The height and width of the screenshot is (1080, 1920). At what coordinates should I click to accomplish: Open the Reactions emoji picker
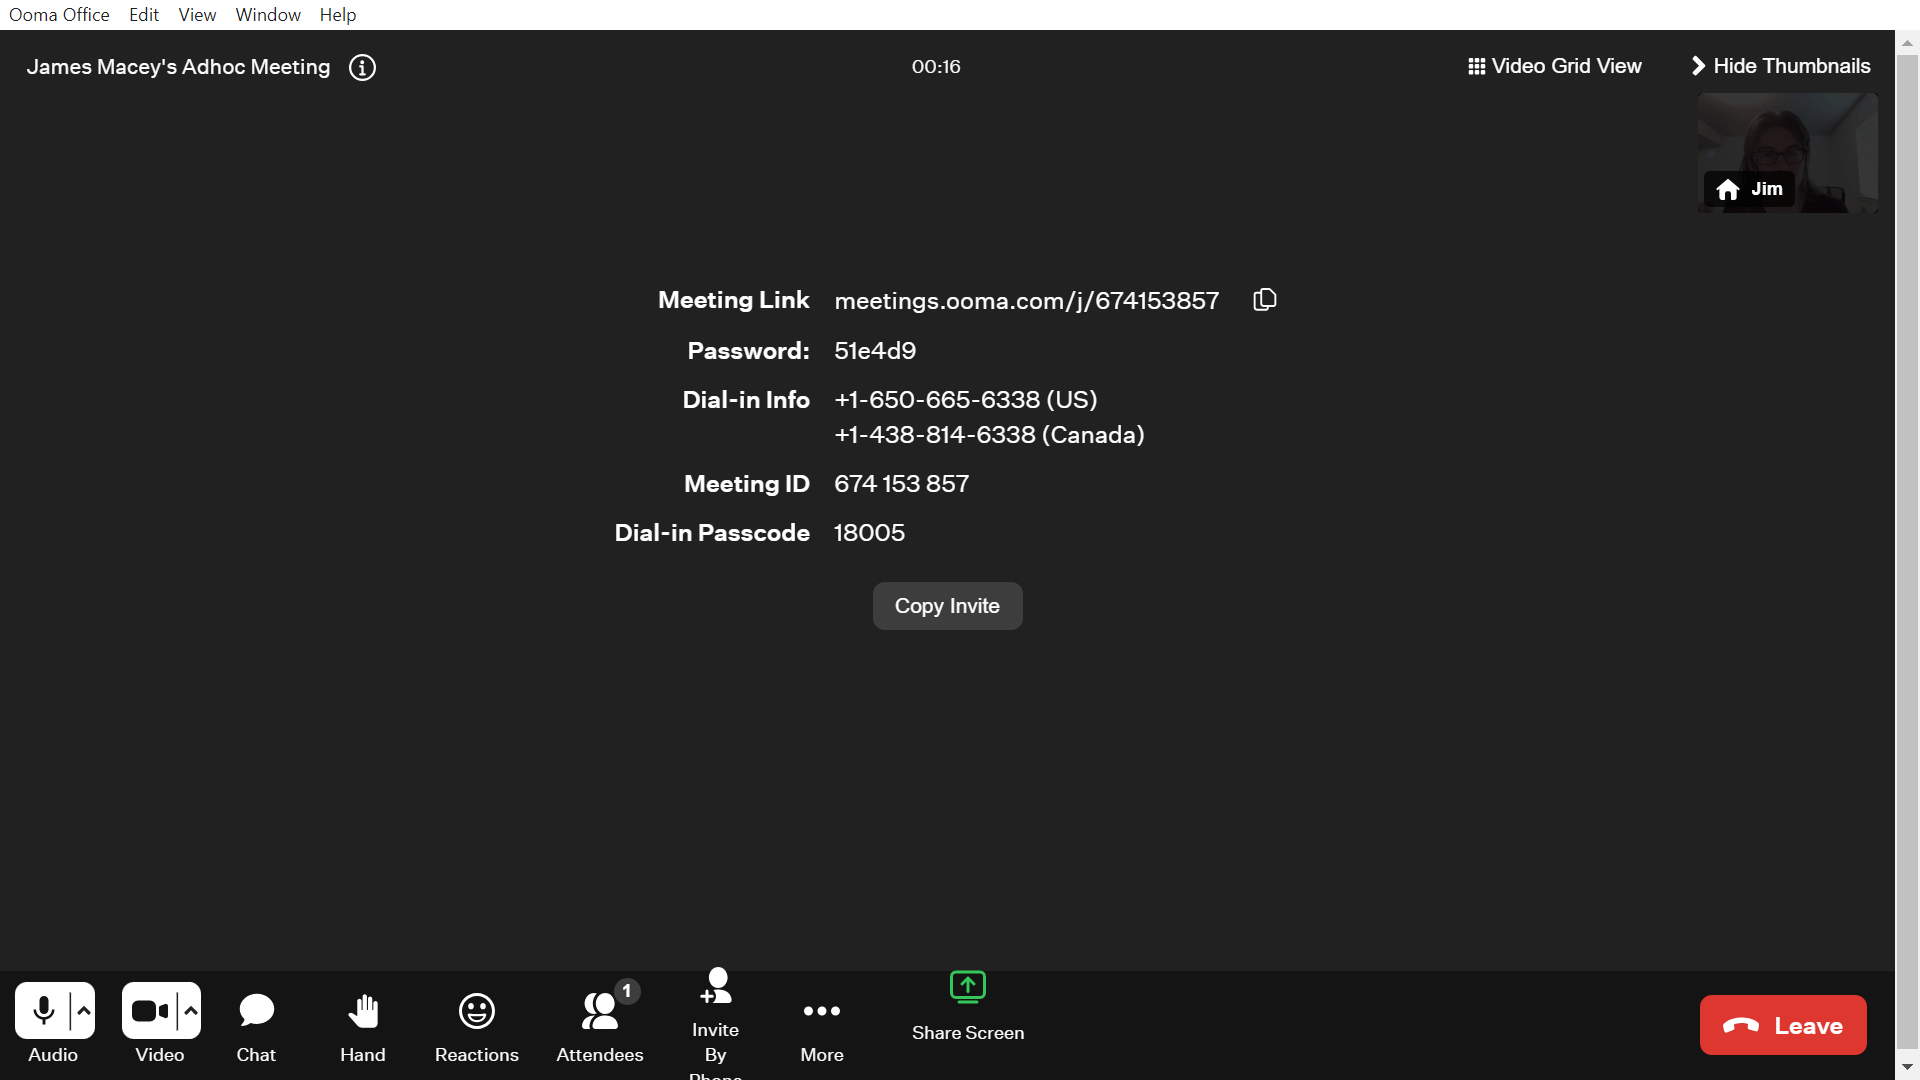pos(477,1026)
